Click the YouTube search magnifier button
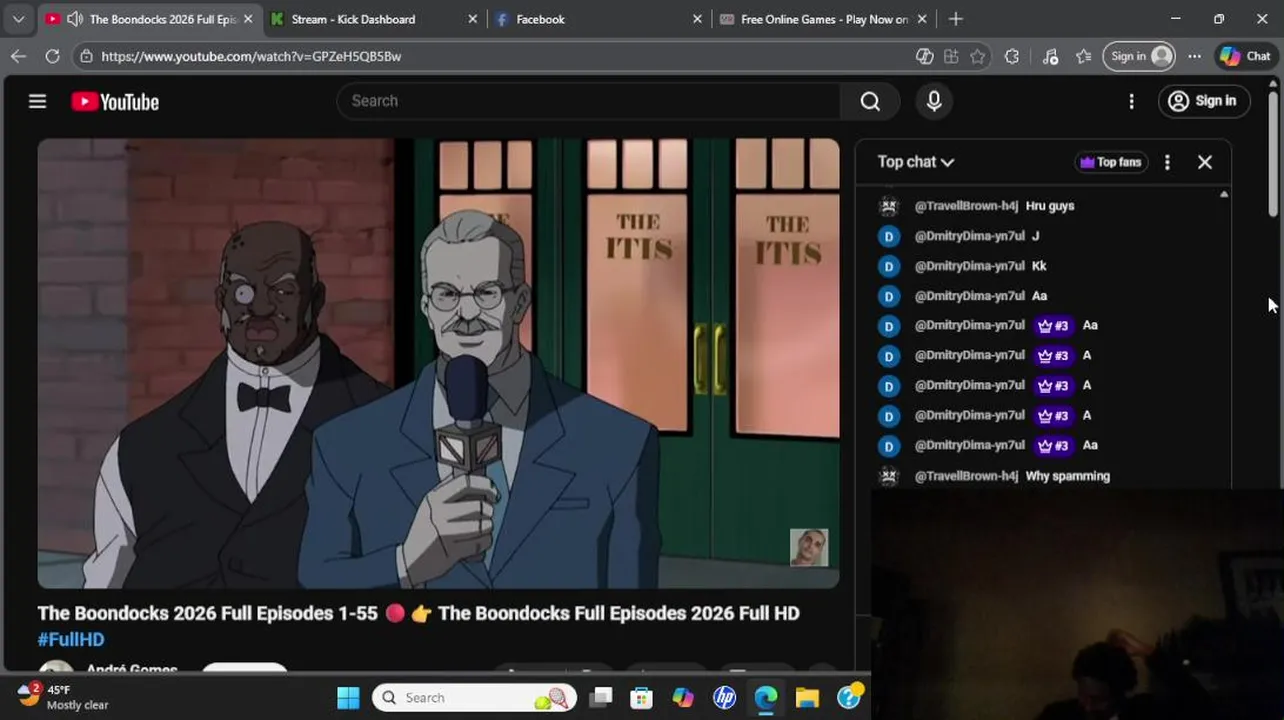The image size is (1284, 720). pos(870,101)
